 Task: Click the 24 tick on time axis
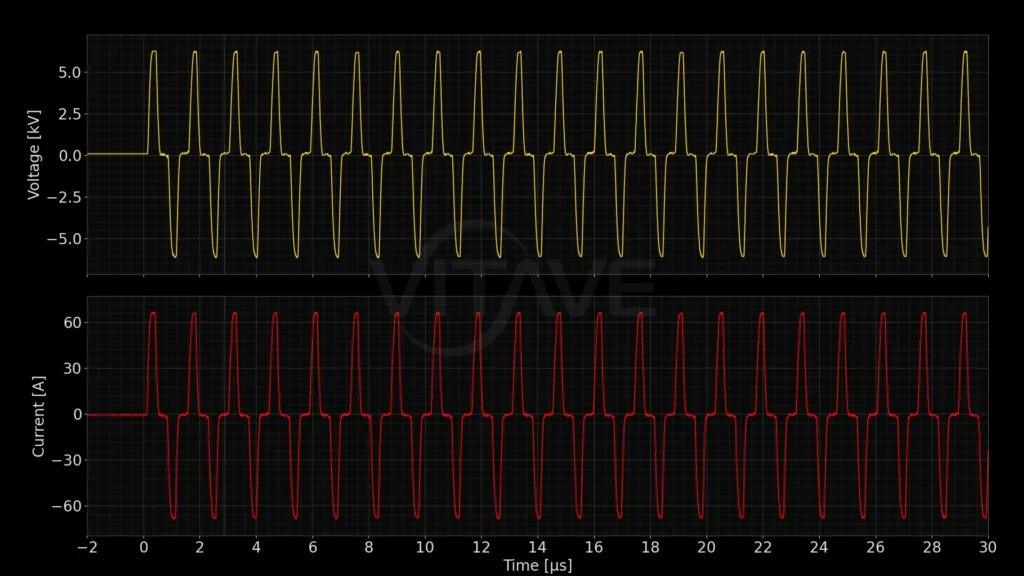[x=819, y=547]
